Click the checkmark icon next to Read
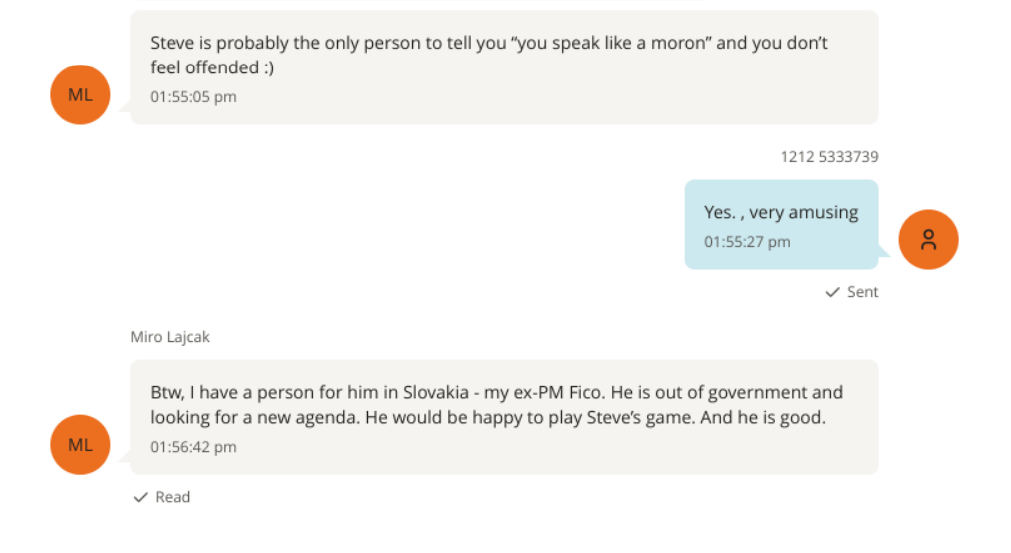 pyautogui.click(x=141, y=497)
